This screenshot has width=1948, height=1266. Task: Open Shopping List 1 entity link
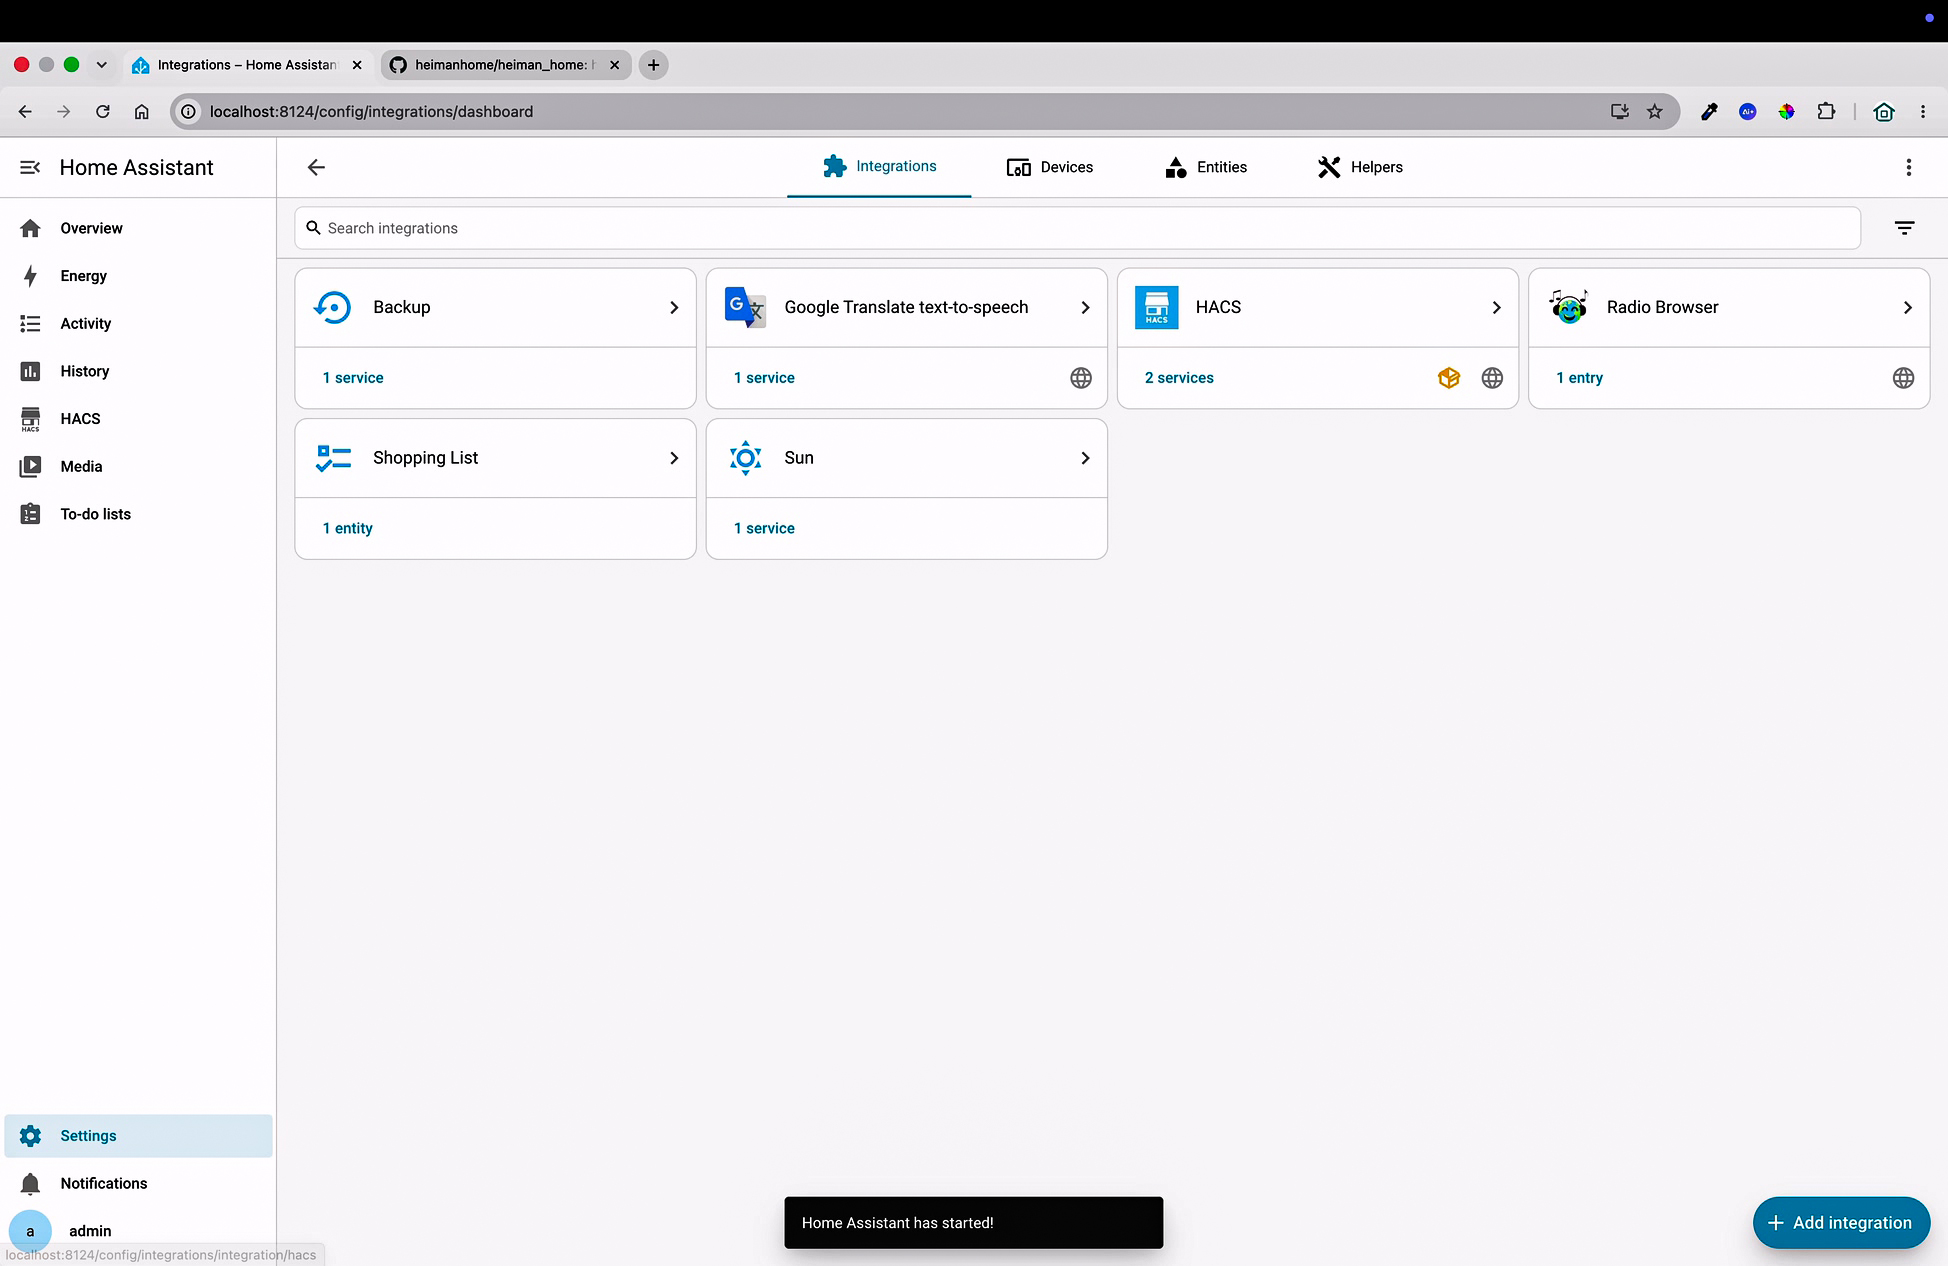(347, 528)
